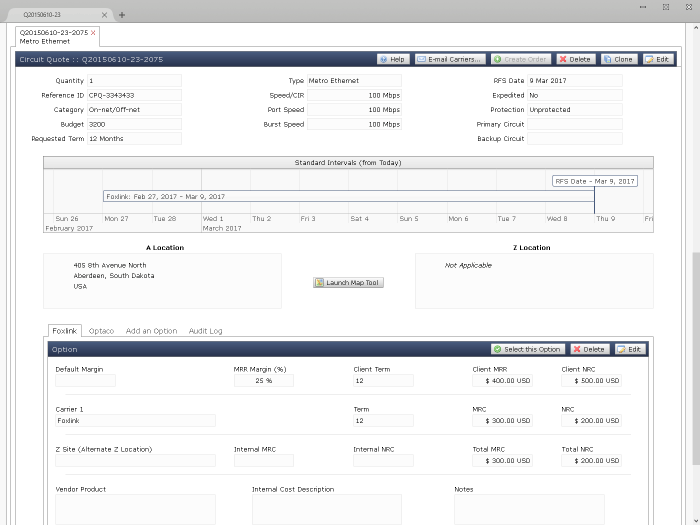Edit the Foxlink option

coord(629,349)
